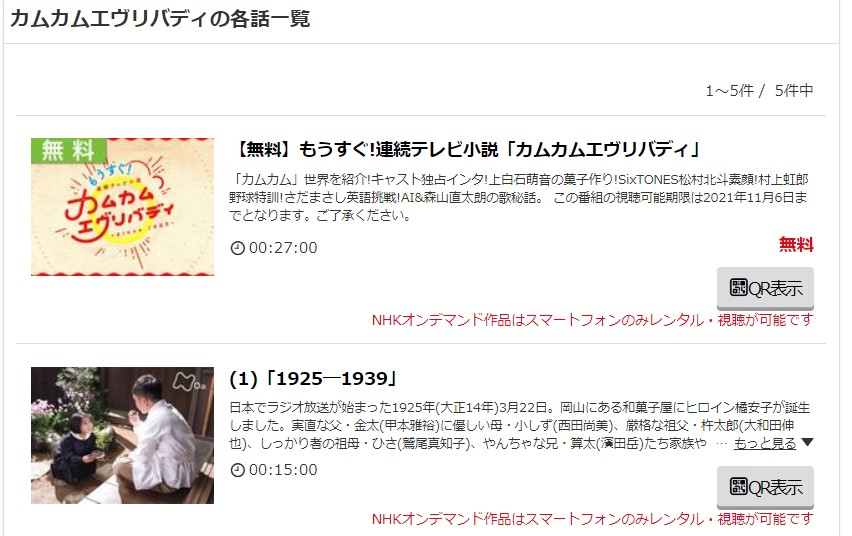Click the NHK smartphone-only notice under the preview
Viewport: 852px width, 536px height.
click(x=592, y=320)
